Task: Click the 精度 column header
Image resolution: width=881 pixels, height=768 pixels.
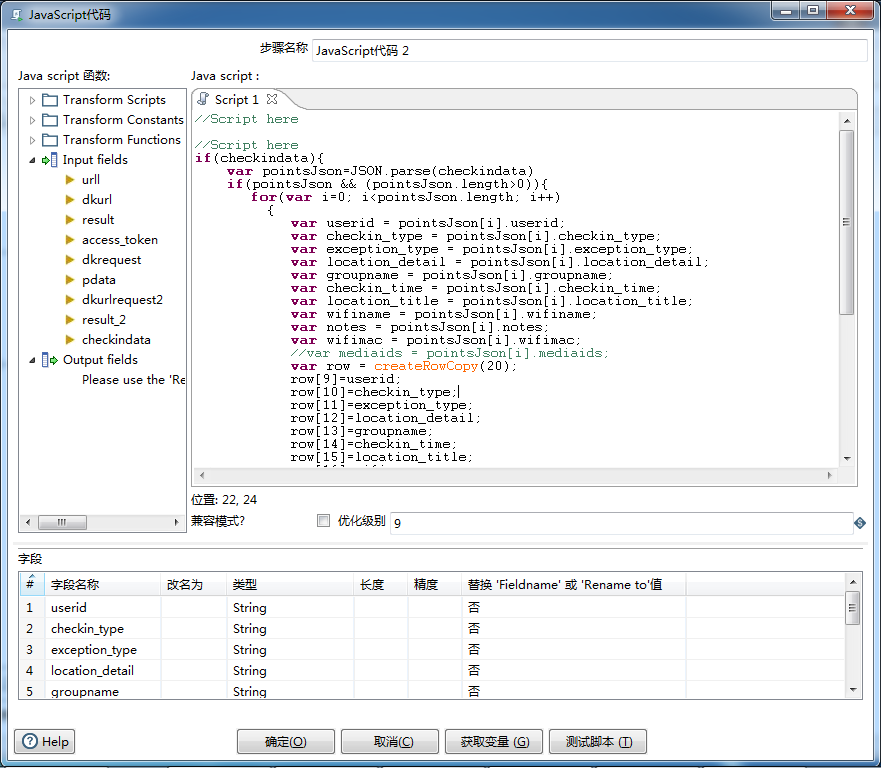Action: point(435,585)
